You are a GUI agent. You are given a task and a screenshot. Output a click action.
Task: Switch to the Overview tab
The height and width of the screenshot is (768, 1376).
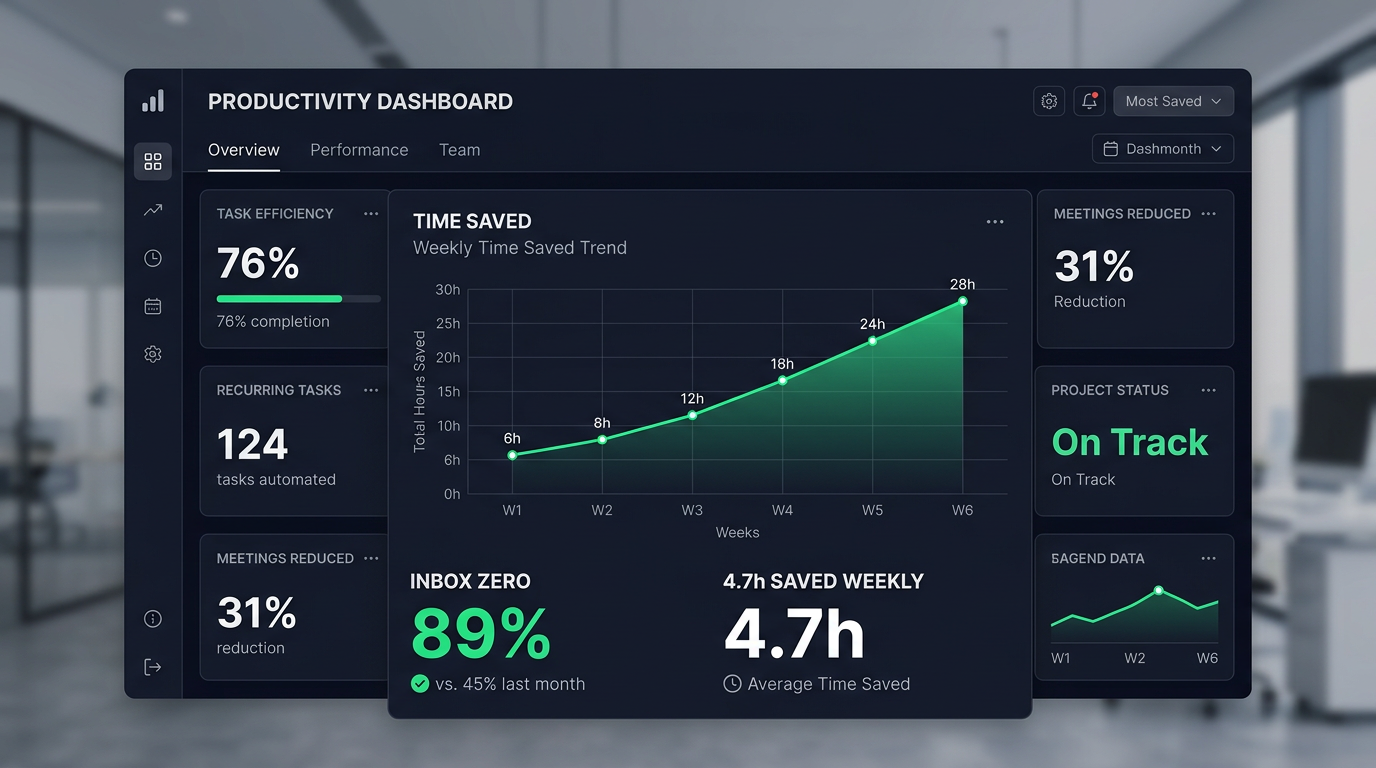(x=244, y=150)
